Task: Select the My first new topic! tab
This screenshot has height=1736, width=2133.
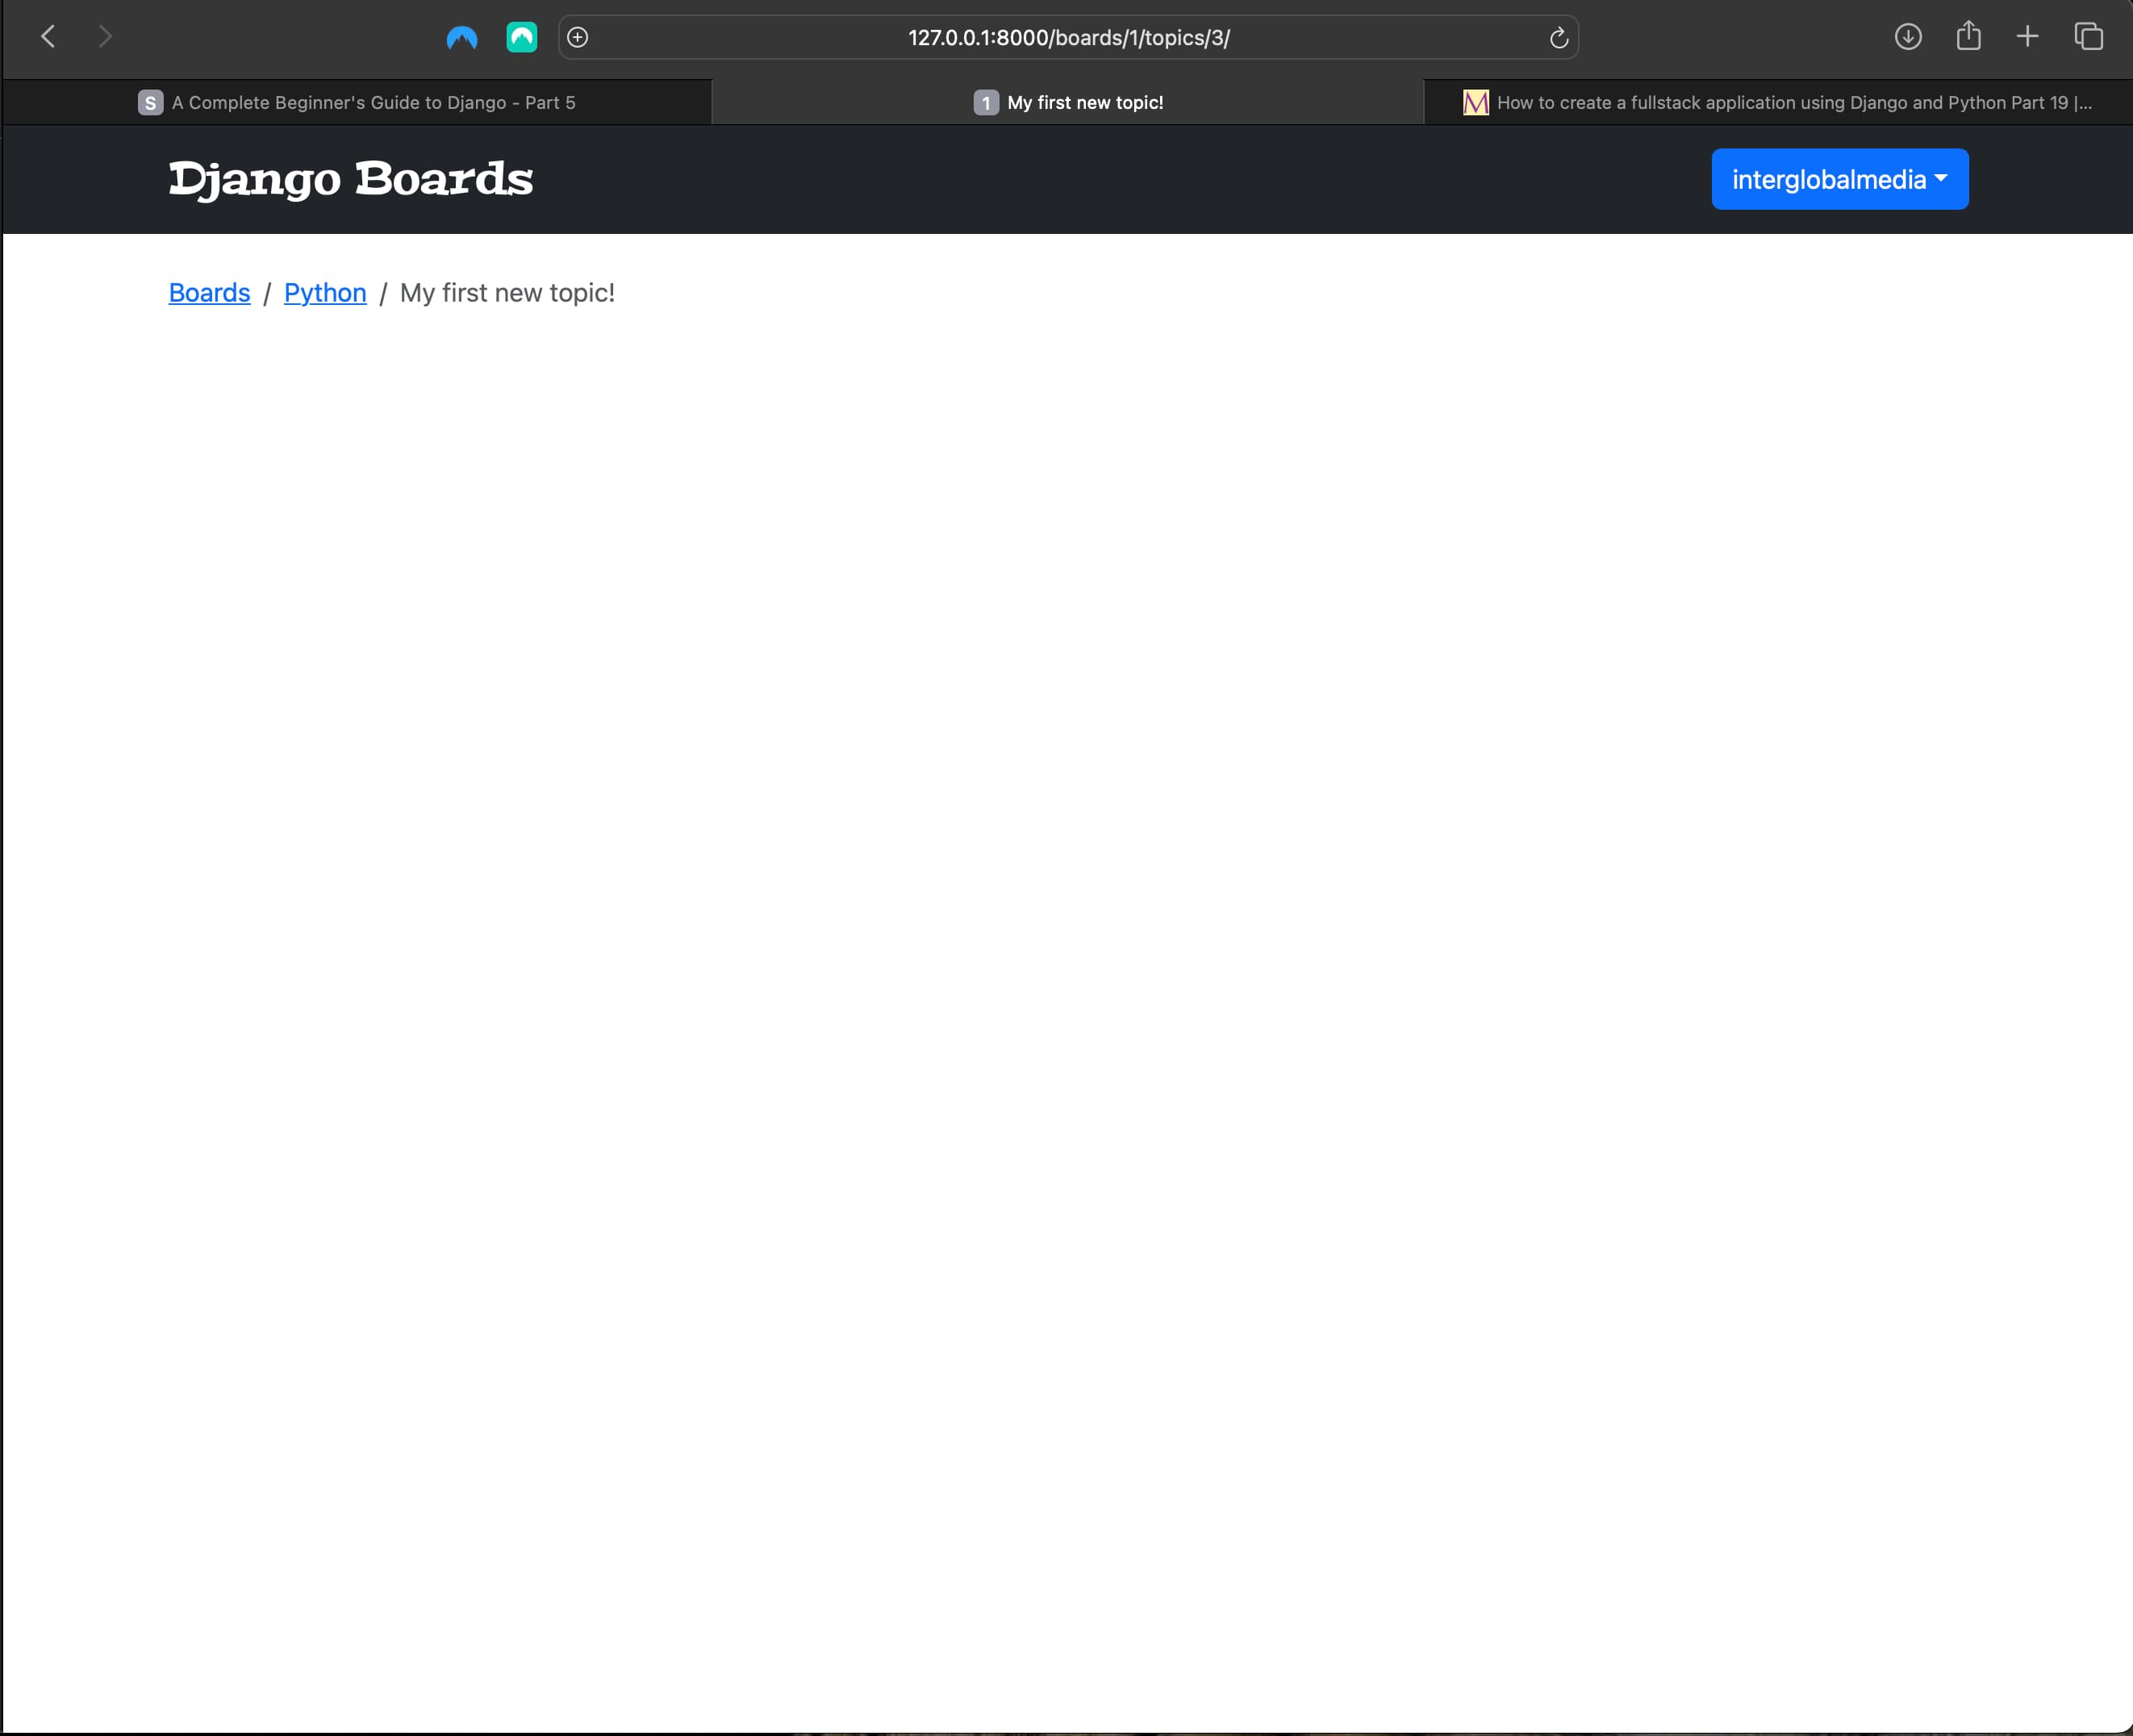Action: [1068, 102]
